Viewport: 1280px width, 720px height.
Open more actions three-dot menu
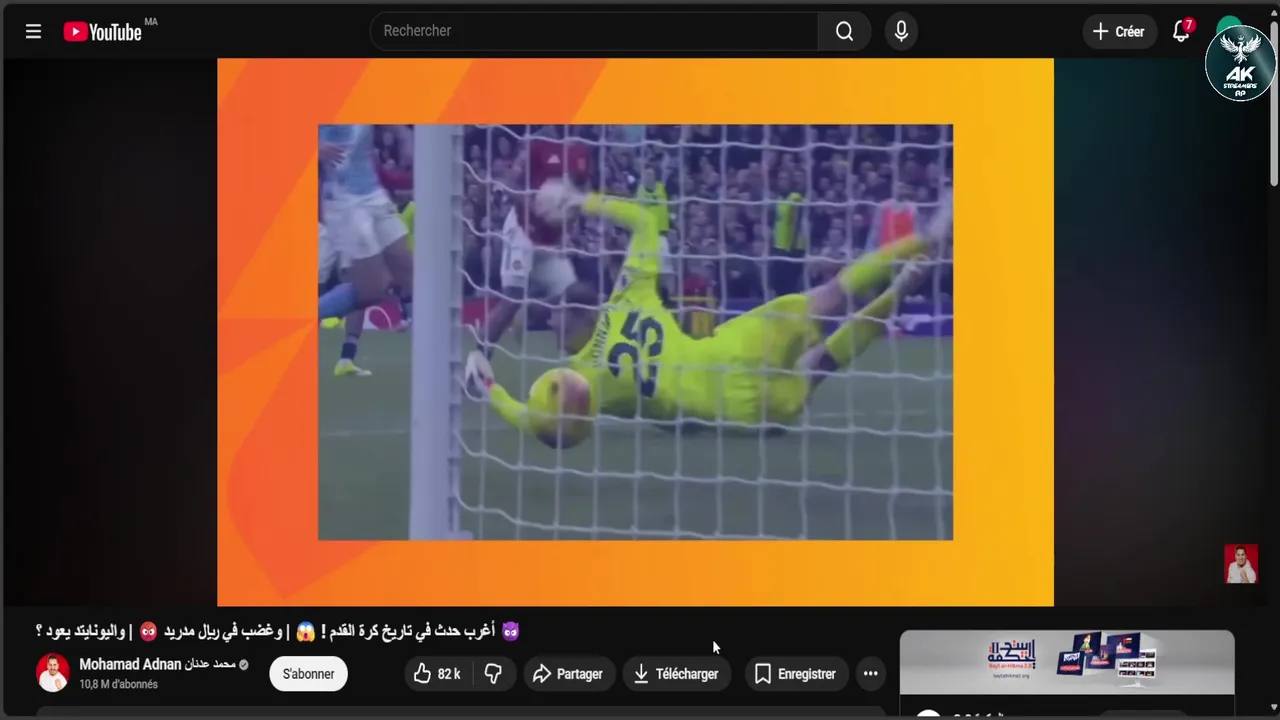871,674
